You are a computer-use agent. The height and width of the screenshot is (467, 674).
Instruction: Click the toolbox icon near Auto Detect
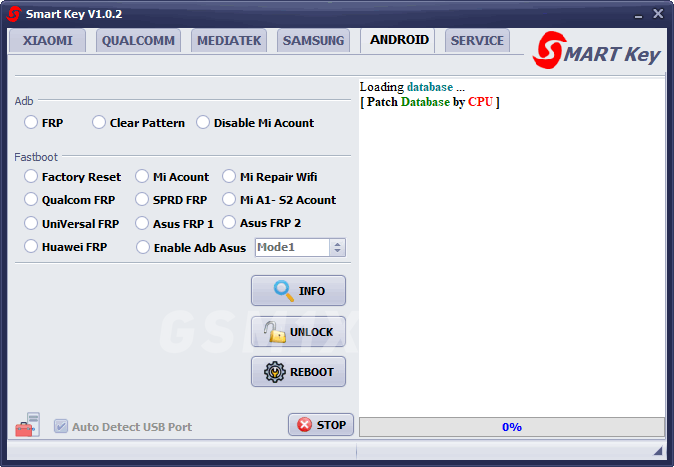pyautogui.click(x=28, y=424)
